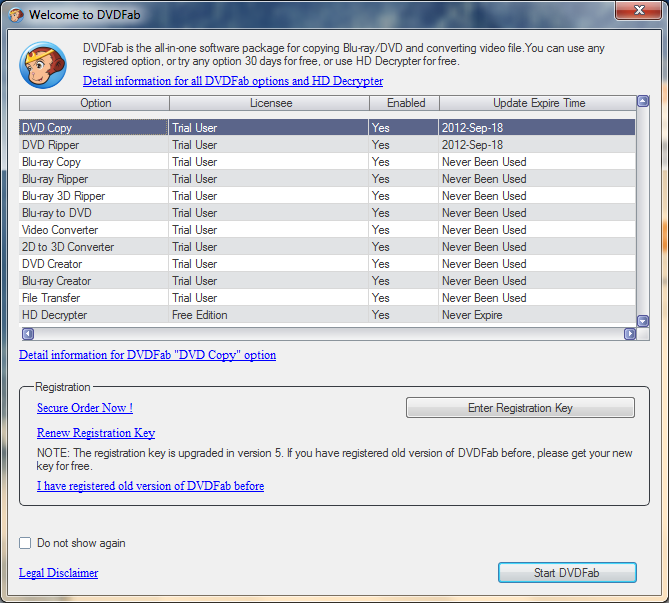Select the File Transfer row
The image size is (669, 603).
(x=327, y=298)
